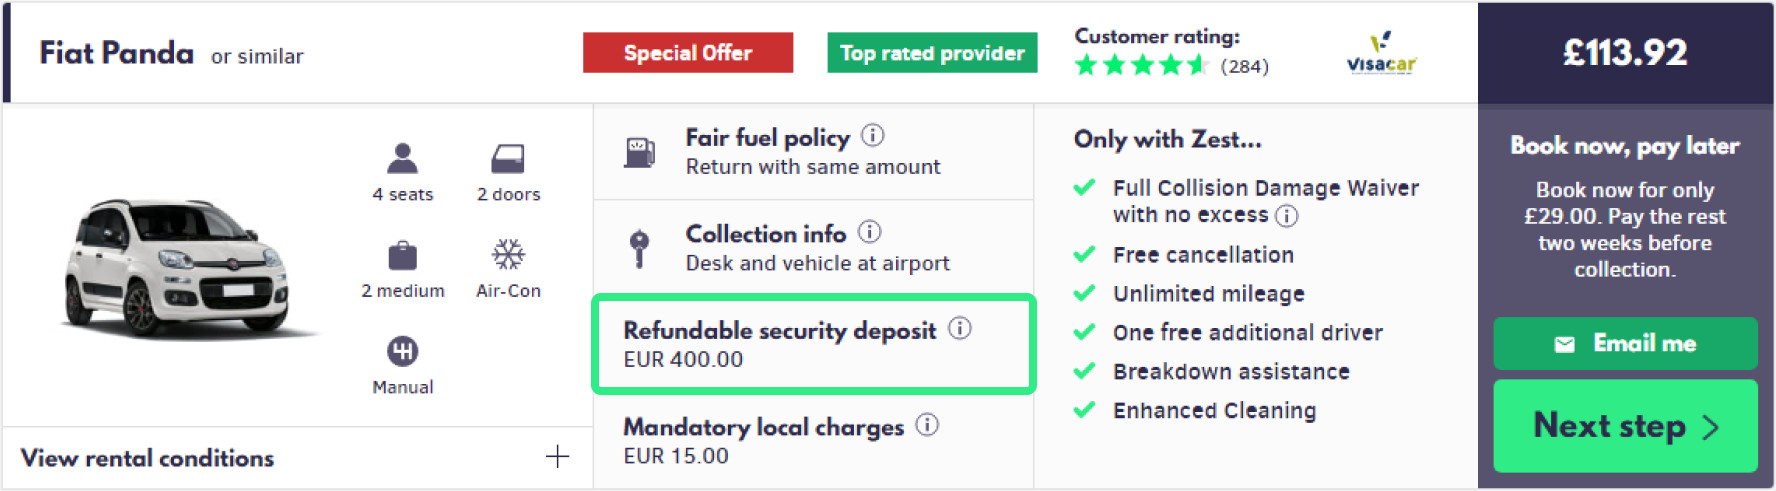1776x491 pixels.
Task: Click the 2 doors car door icon
Action: coord(508,158)
